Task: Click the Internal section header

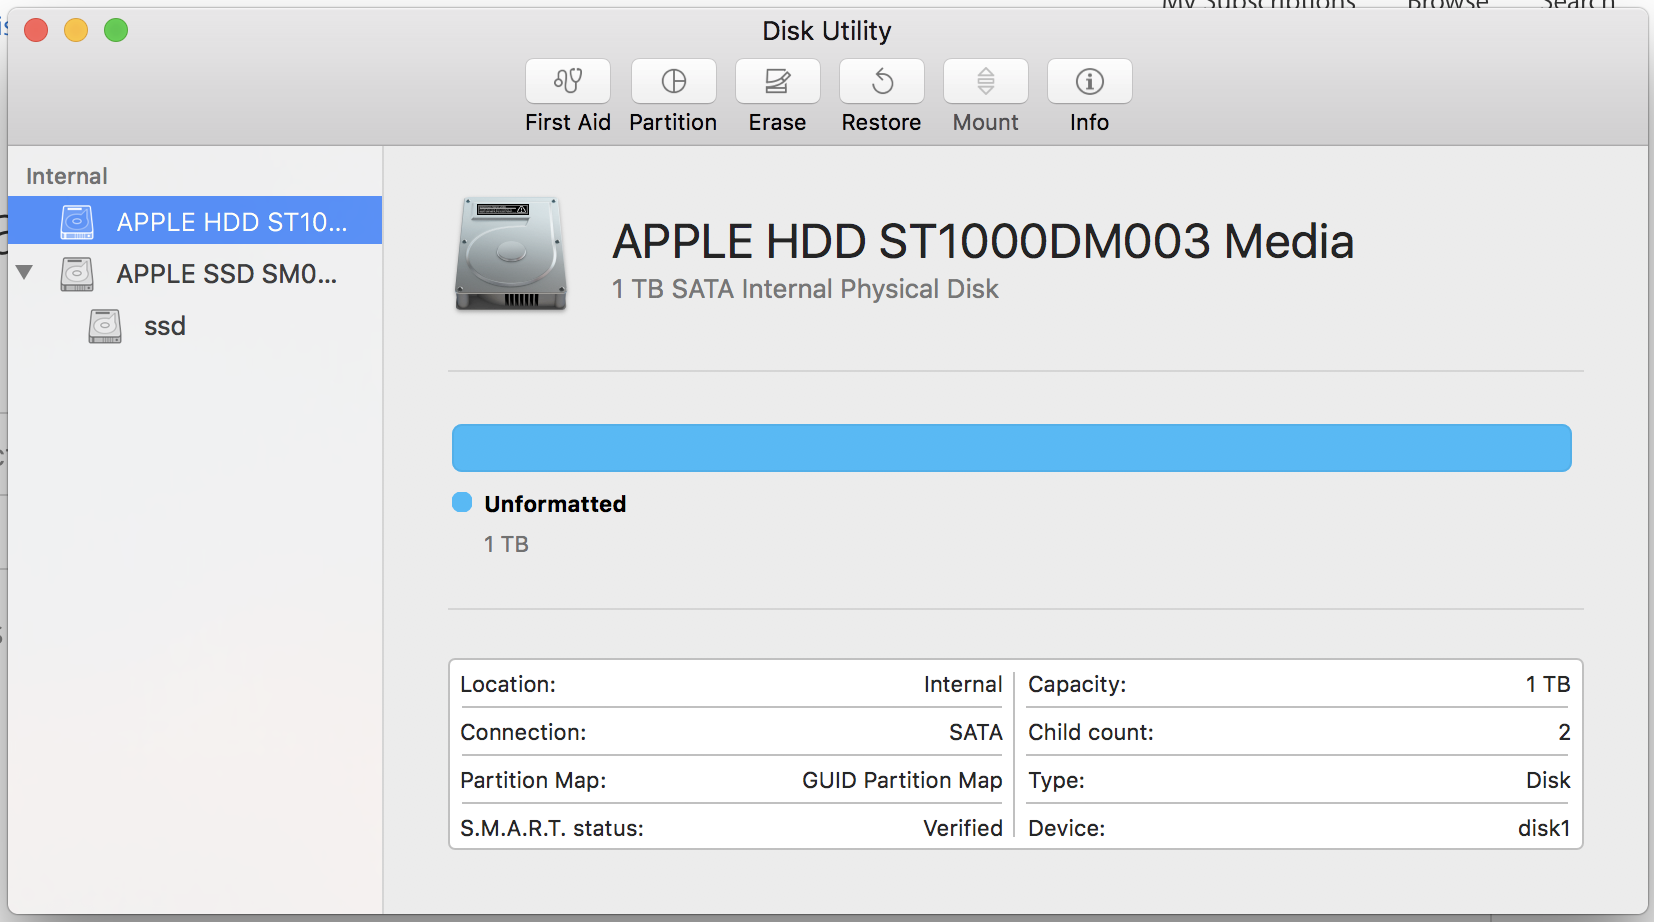Action: click(65, 175)
